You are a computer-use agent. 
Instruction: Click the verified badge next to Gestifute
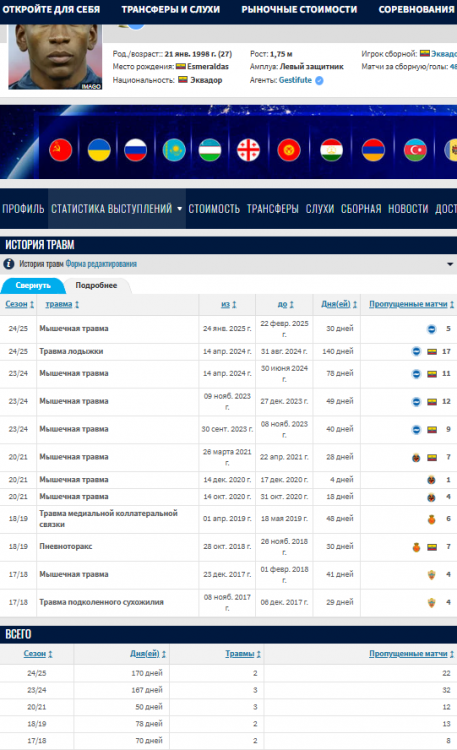(x=319, y=80)
